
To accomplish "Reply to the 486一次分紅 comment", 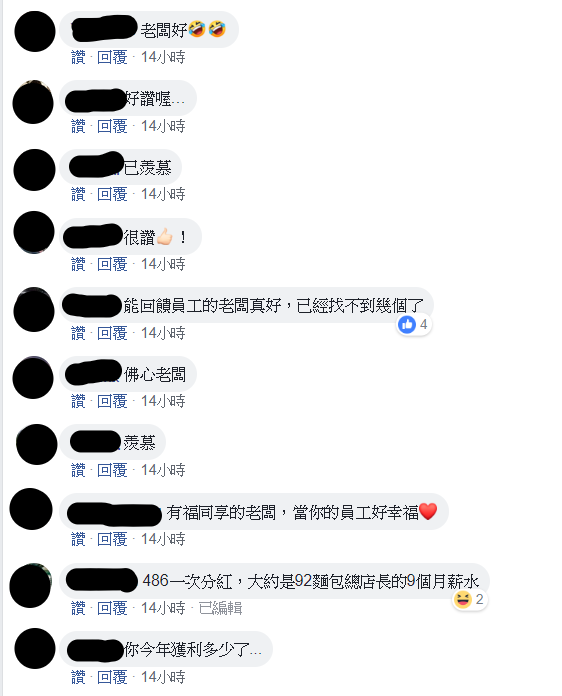I will (112, 609).
